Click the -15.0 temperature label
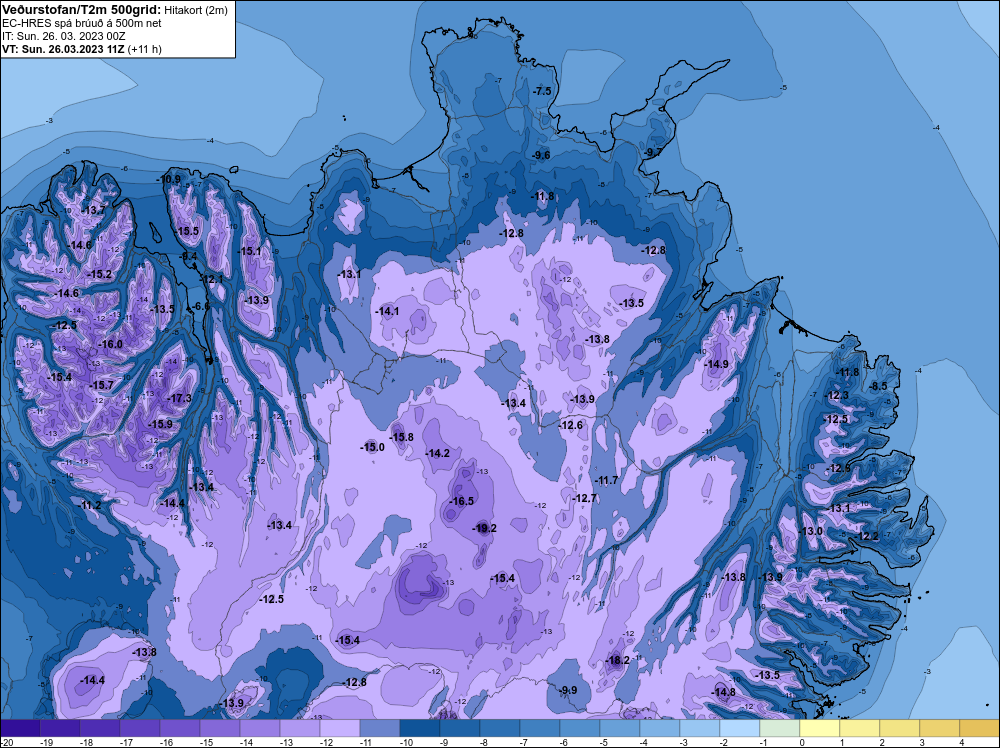Screen dimensions: 1000x748 372,447
